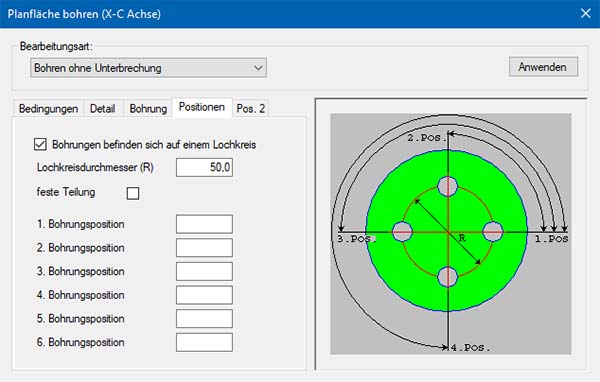Click the 5. Bohrungsposition field
Image resolution: width=600 pixels, height=382 pixels.
(x=204, y=318)
